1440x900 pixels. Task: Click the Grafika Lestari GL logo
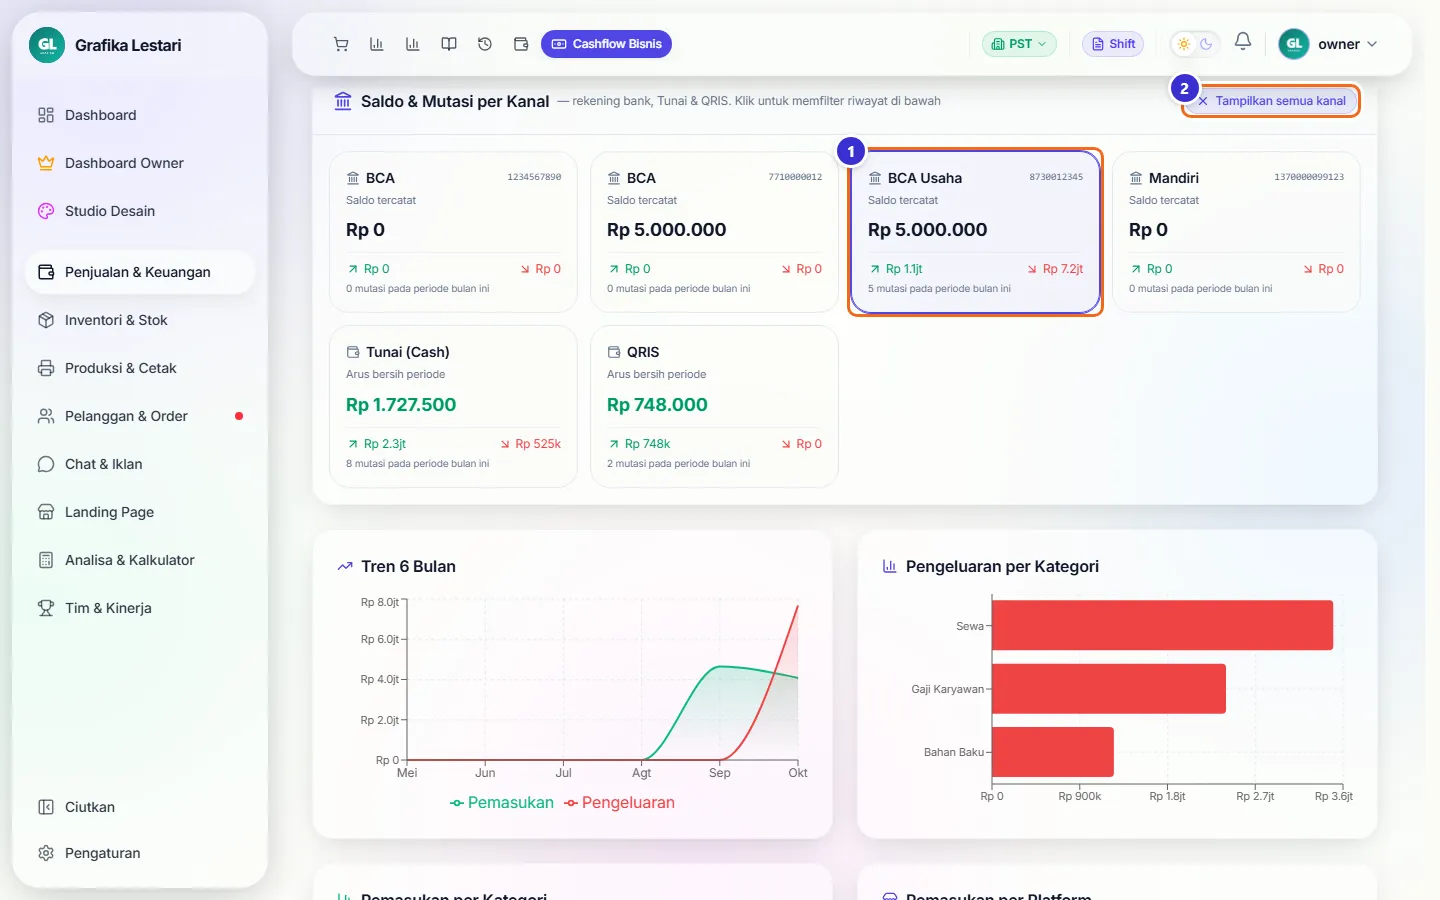47,45
